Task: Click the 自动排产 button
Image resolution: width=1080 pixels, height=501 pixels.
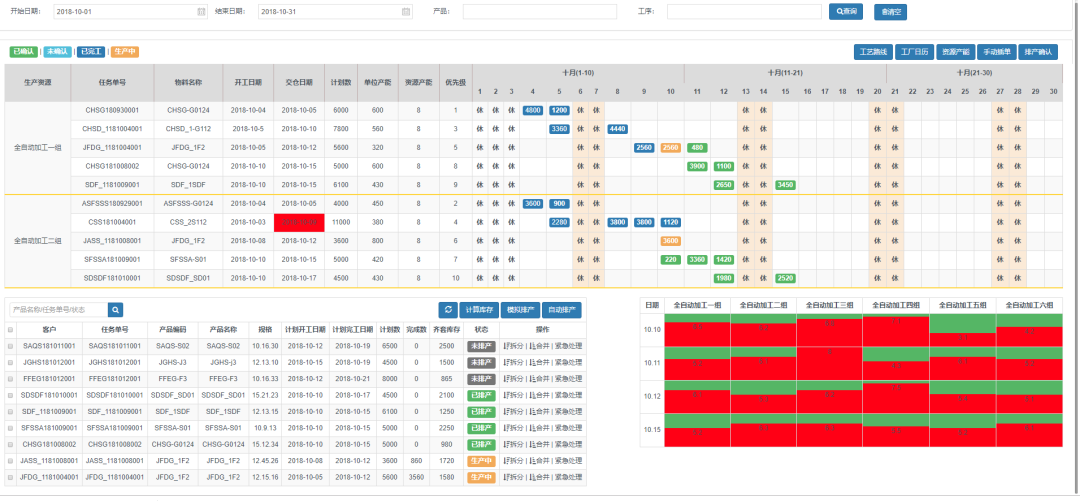Action: (562, 310)
